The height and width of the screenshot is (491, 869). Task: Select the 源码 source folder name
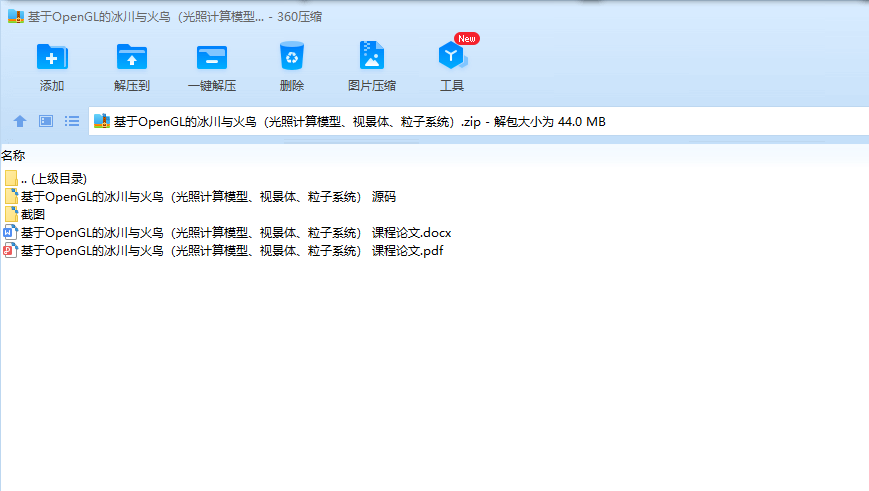click(x=208, y=197)
